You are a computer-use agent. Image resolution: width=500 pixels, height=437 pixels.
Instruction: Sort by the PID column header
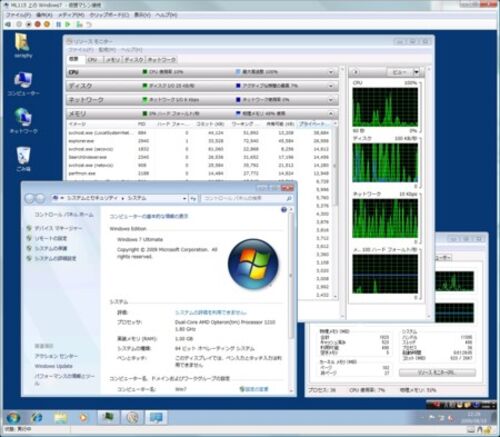coord(142,124)
